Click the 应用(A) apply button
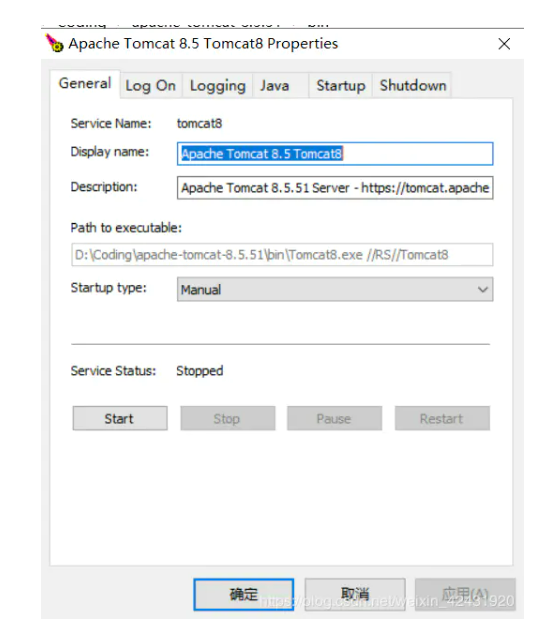The width and height of the screenshot is (546, 621). coord(465,594)
